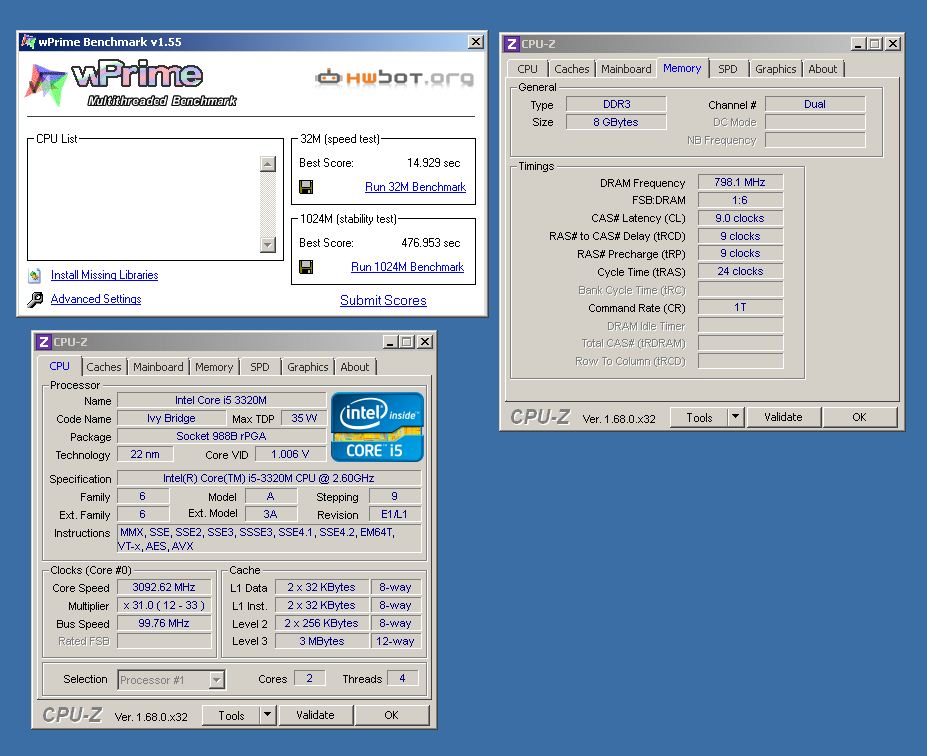This screenshot has height=756, width=927.
Task: Click the Threads count value 4
Action: click(403, 678)
